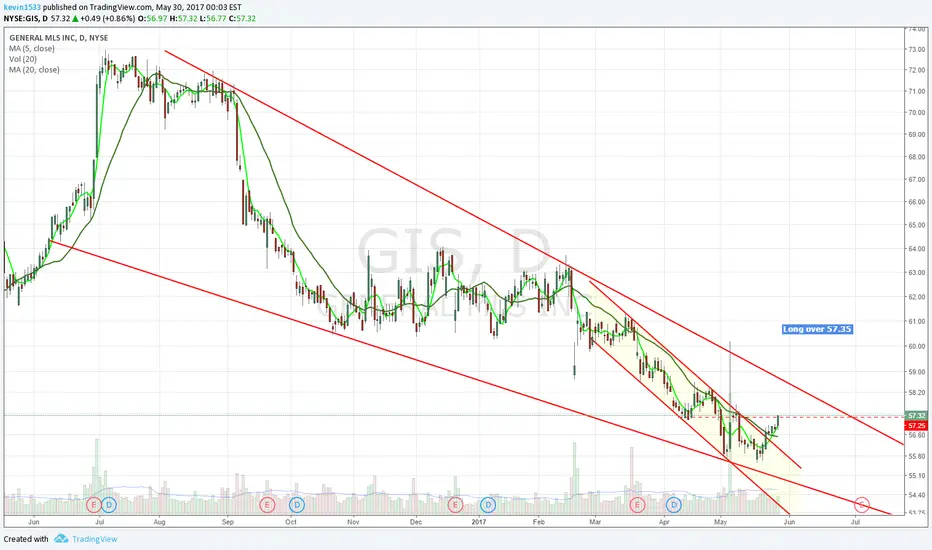Click the open value 'O:56.97'
The width and height of the screenshot is (932, 550).
pyautogui.click(x=151, y=18)
